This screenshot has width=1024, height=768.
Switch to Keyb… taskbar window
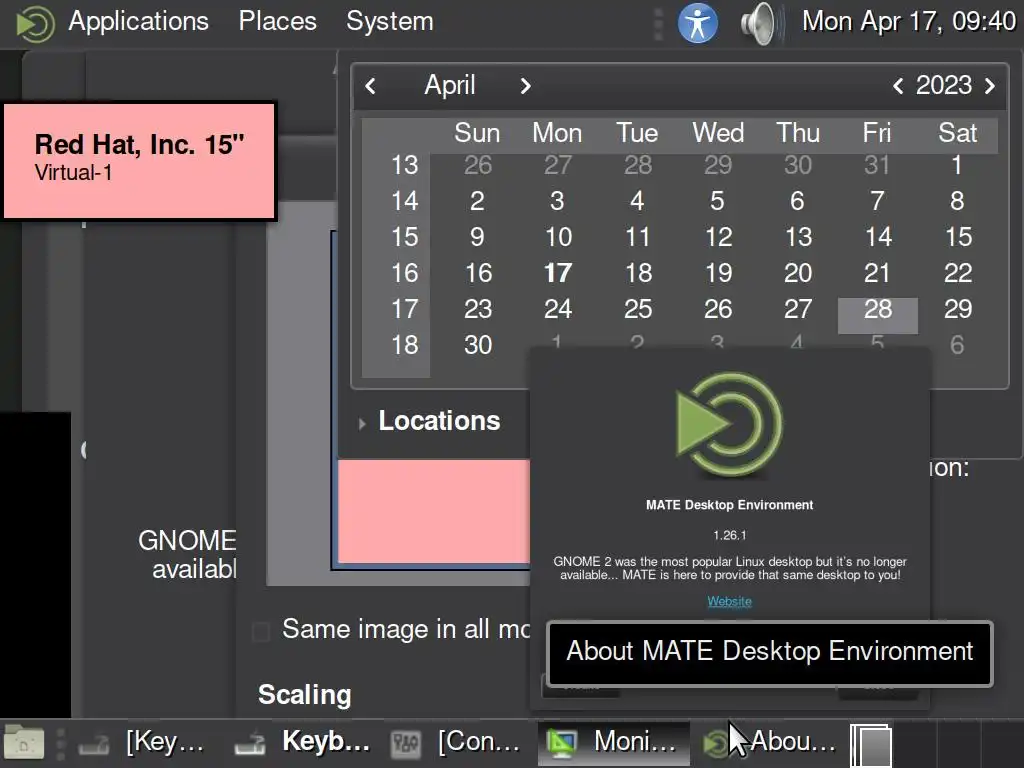pyautogui.click(x=302, y=743)
